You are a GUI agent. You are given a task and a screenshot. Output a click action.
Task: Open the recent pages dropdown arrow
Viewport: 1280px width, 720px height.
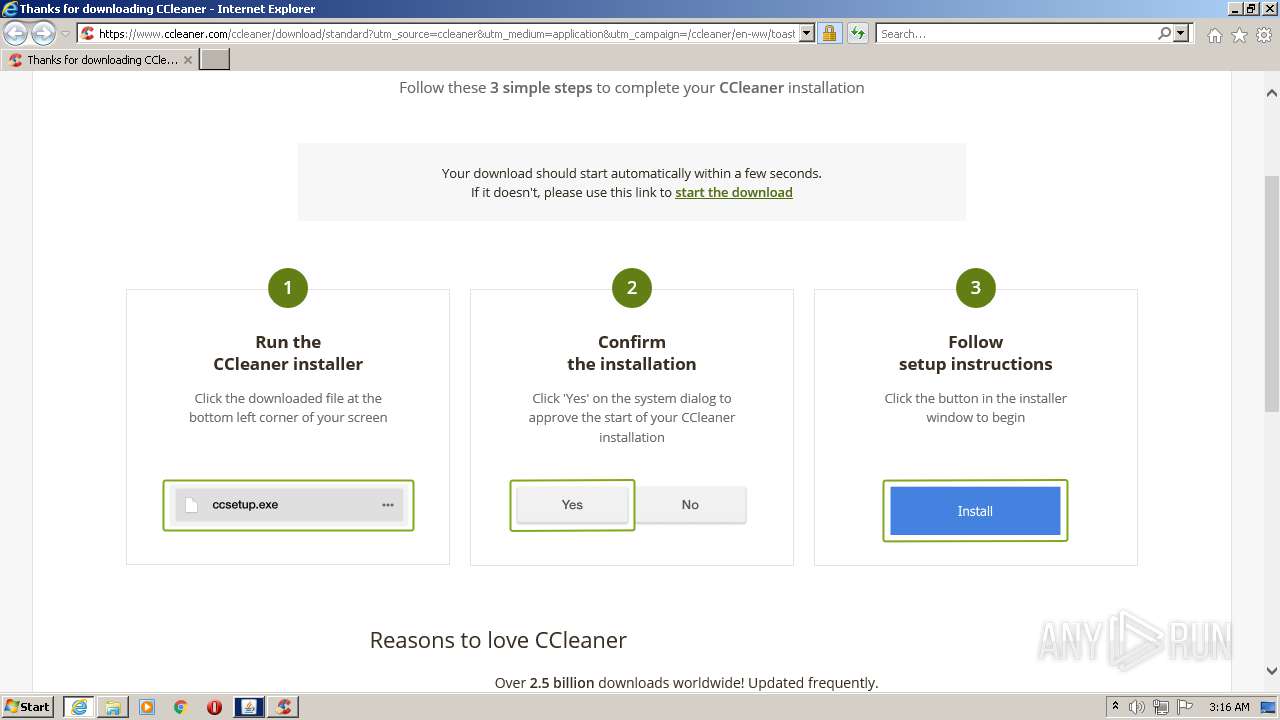pyautogui.click(x=65, y=34)
